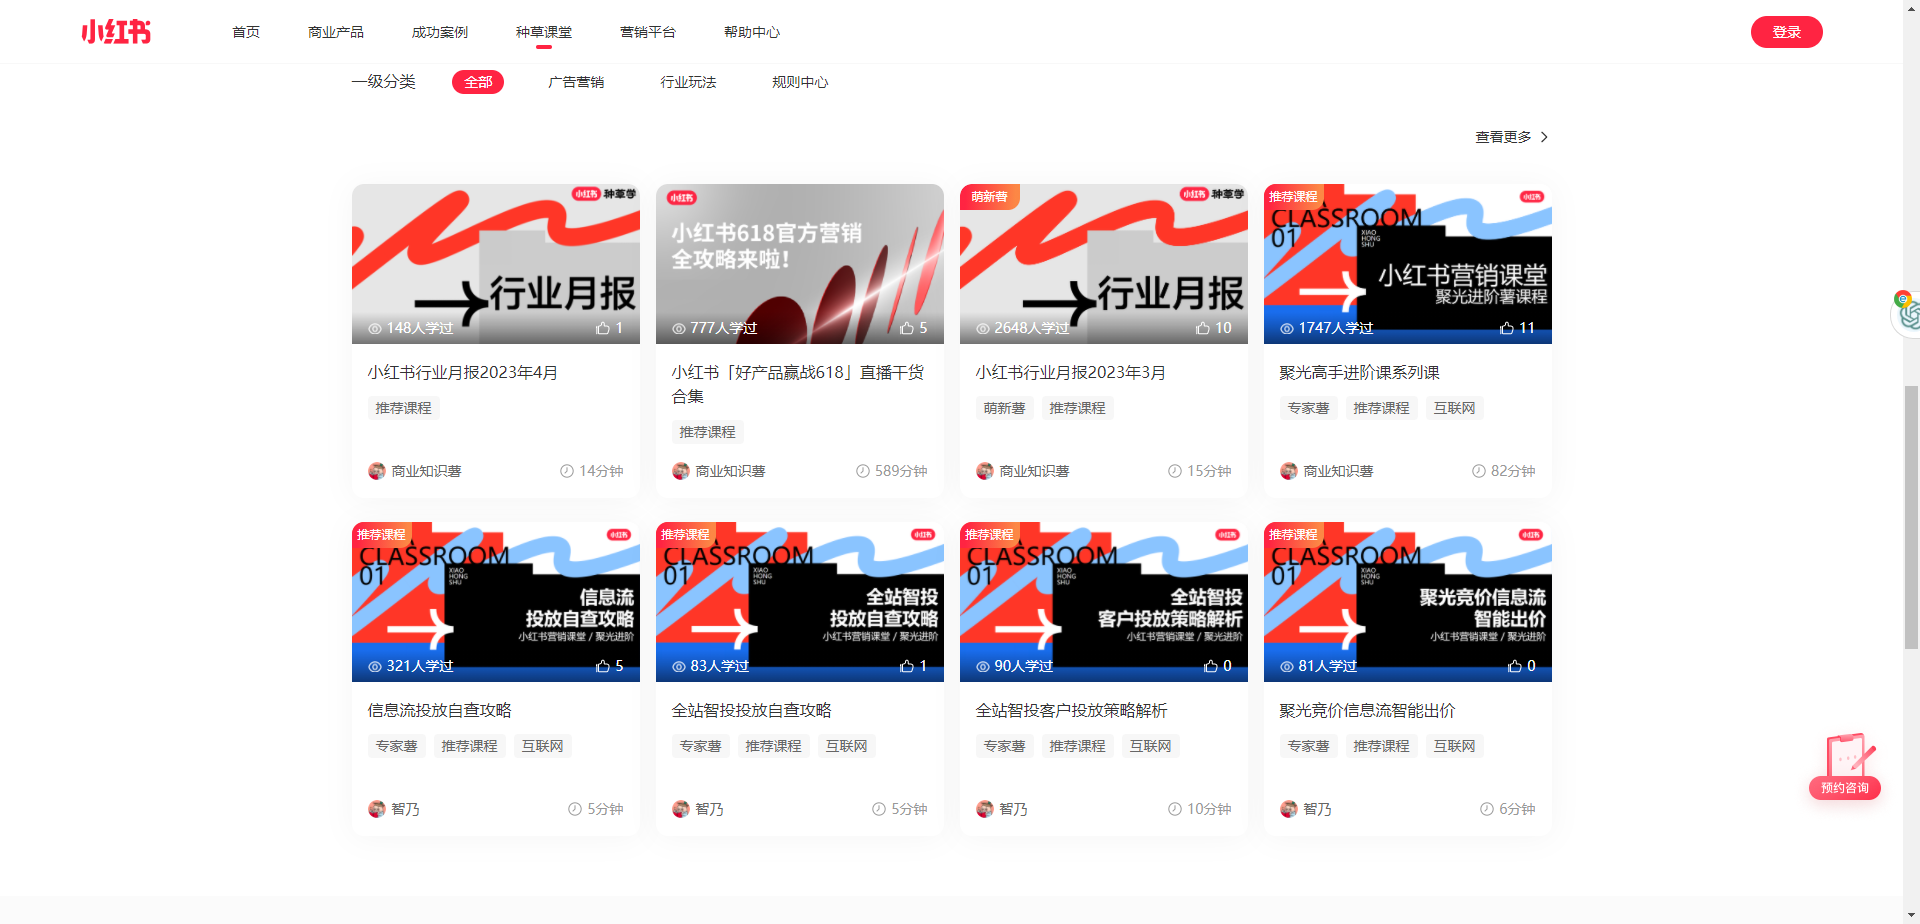1920x924 pixels.
Task: Open the 营销平台 nav menu
Action: (648, 32)
